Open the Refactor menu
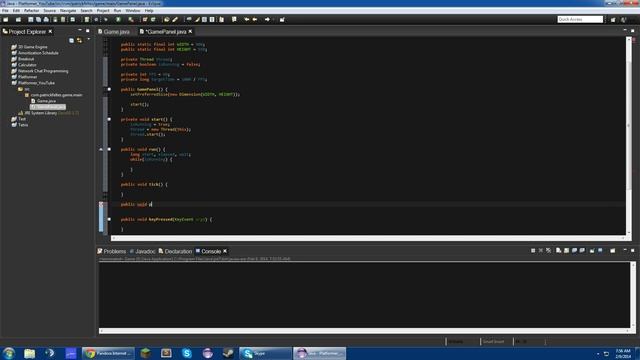 [31, 11]
